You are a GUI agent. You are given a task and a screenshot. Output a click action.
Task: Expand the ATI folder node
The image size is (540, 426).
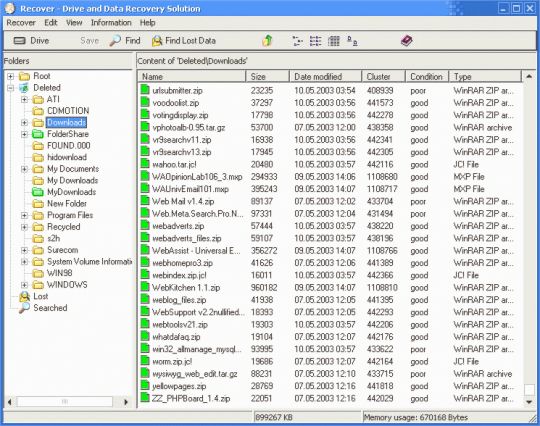tap(24, 100)
